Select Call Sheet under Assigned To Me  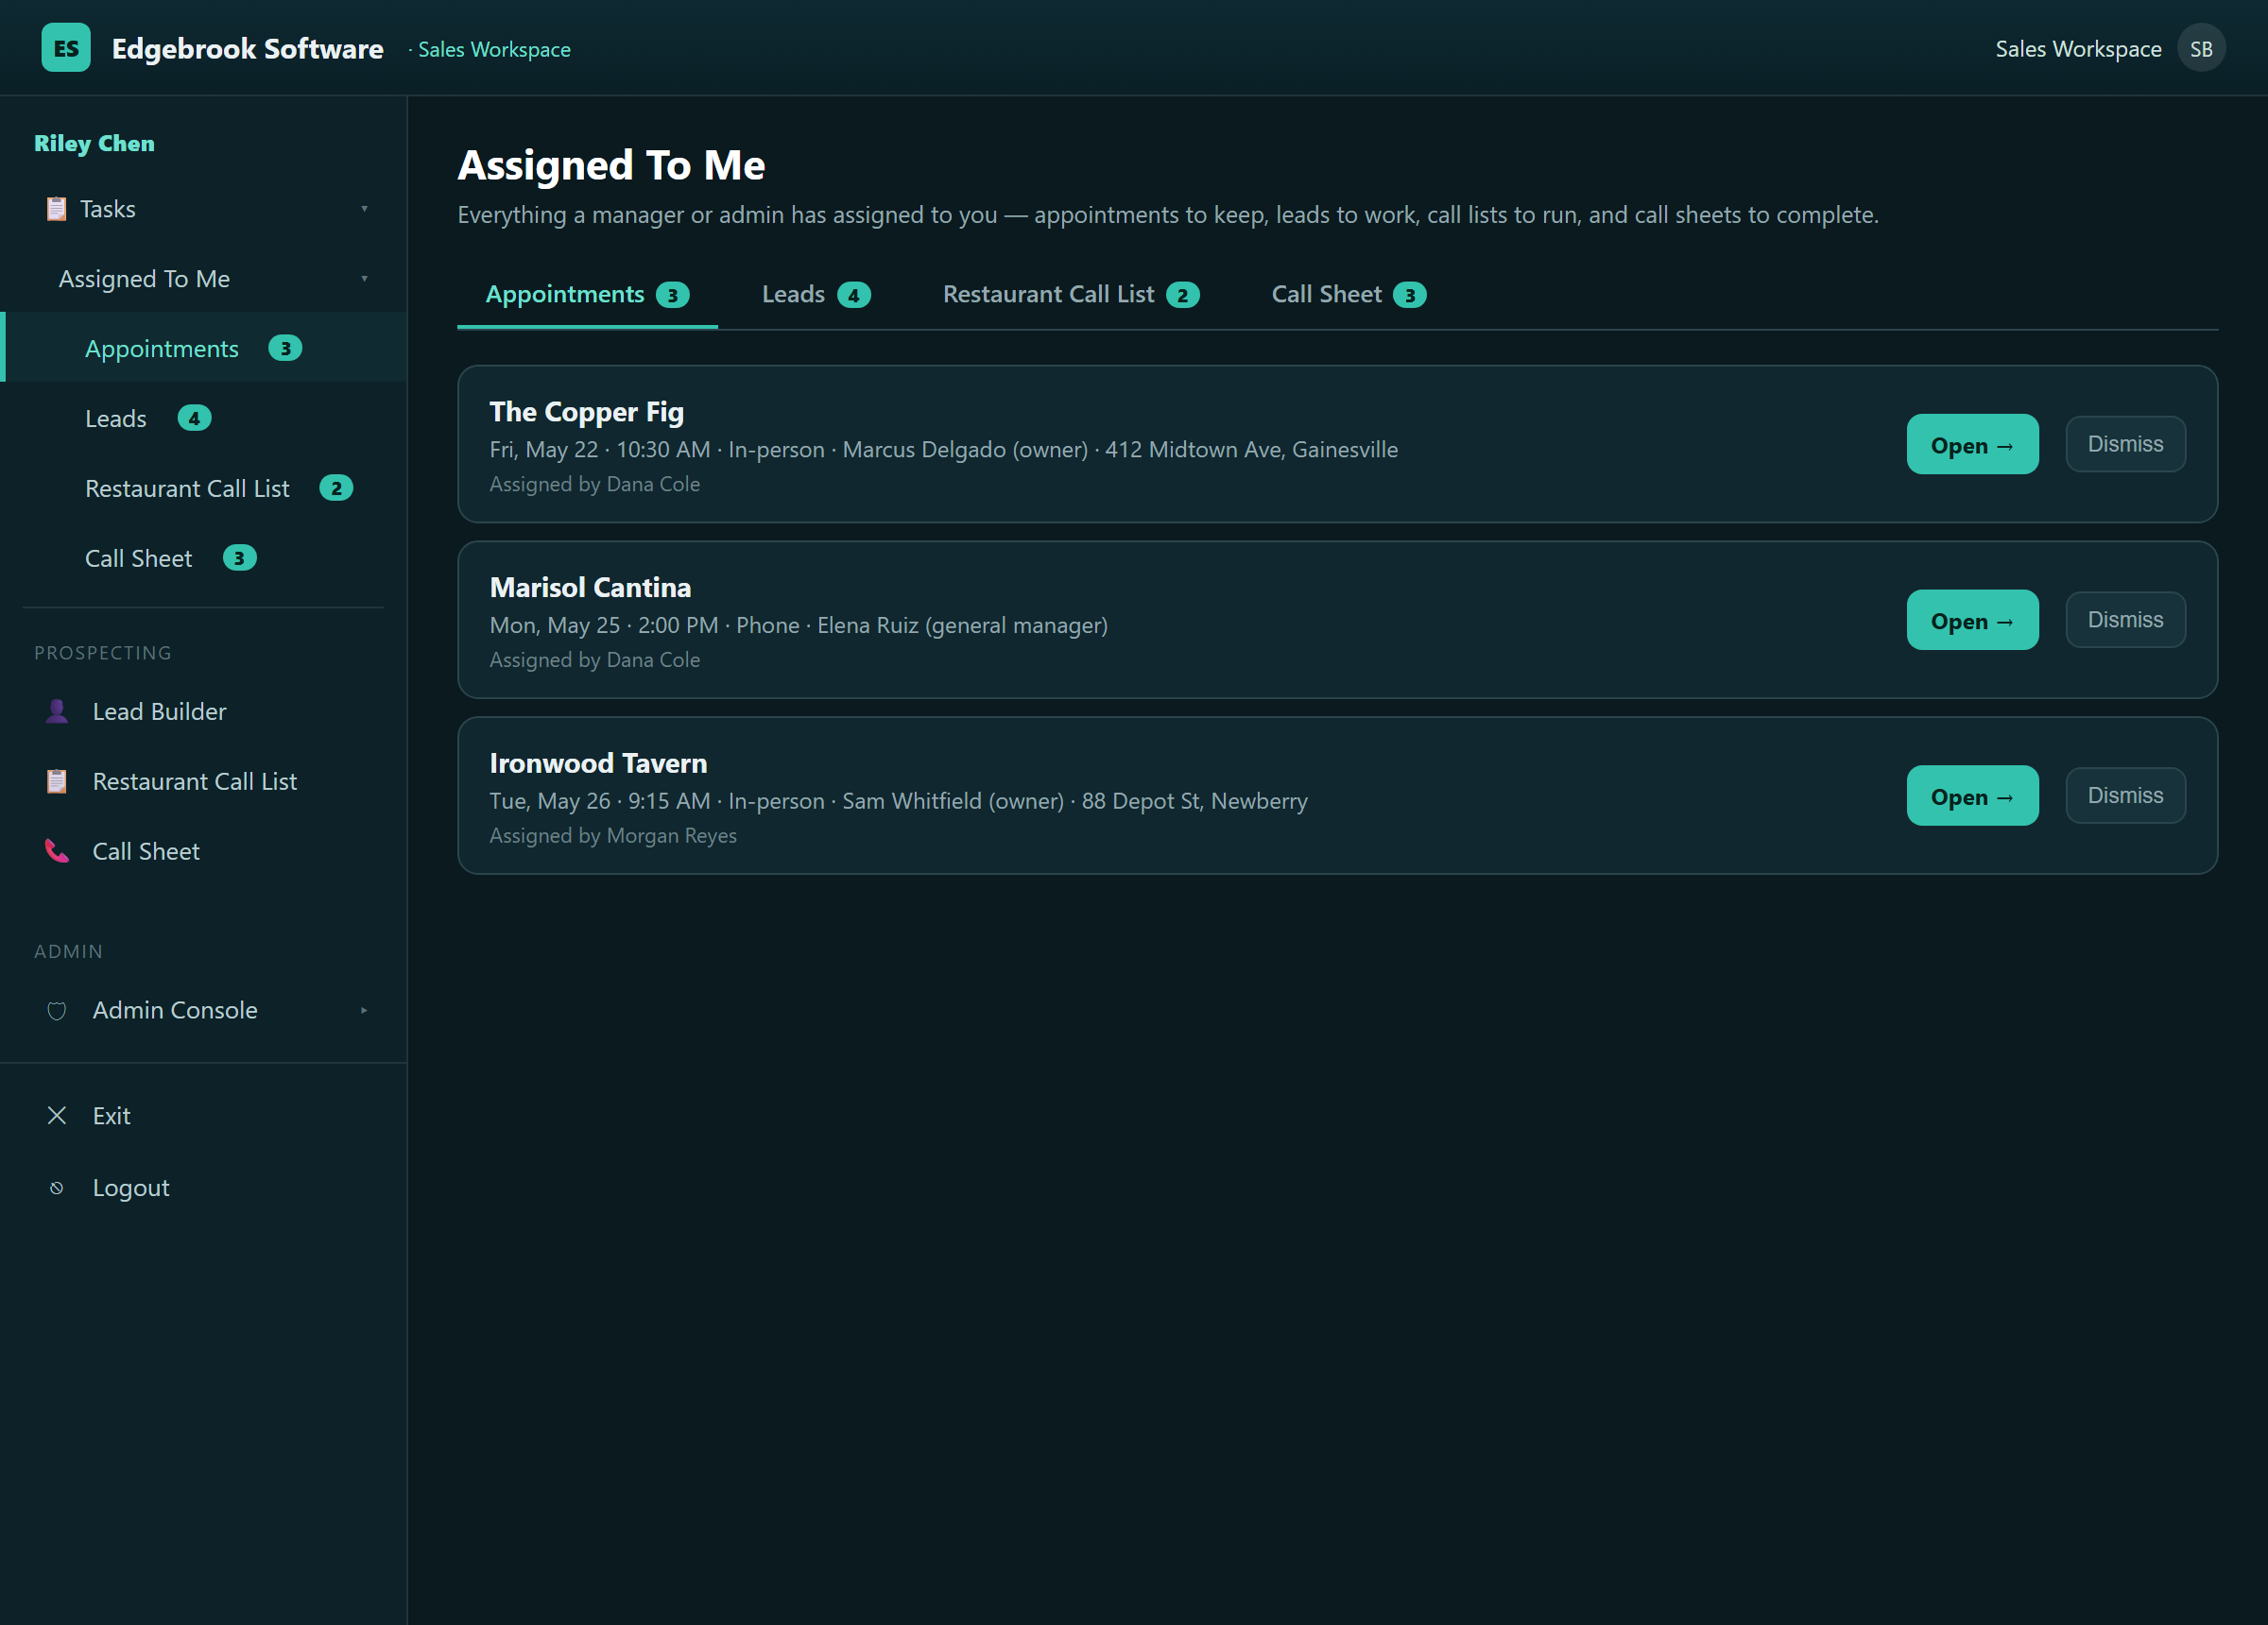pyautogui.click(x=203, y=558)
